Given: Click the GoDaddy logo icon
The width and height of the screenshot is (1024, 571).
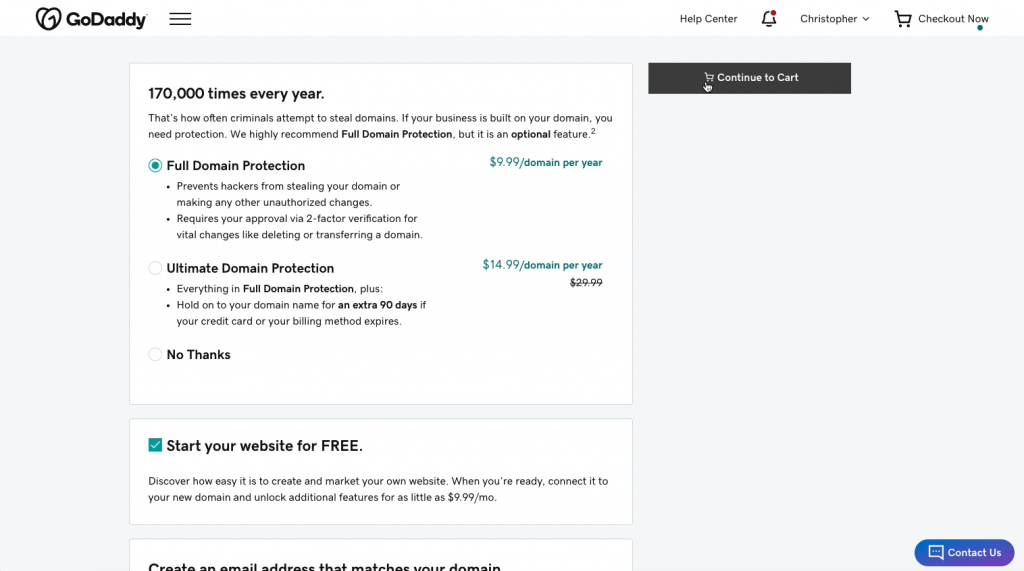Looking at the screenshot, I should tap(48, 19).
